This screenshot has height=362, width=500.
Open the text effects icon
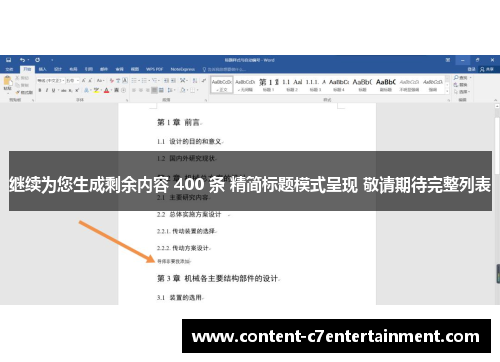tap(86, 90)
